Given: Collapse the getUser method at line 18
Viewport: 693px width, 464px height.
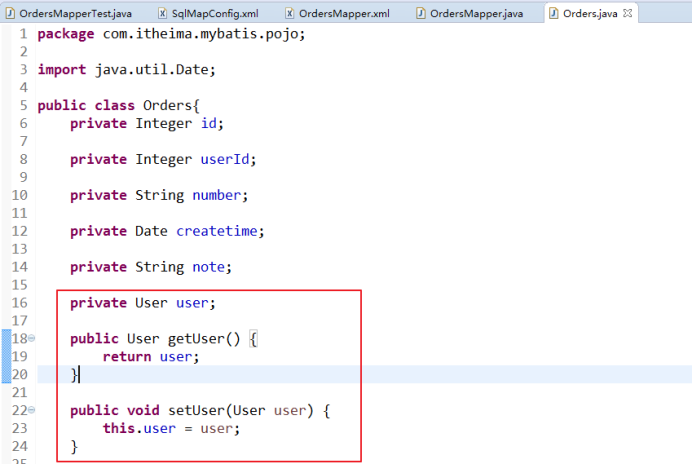Looking at the screenshot, I should (31, 338).
